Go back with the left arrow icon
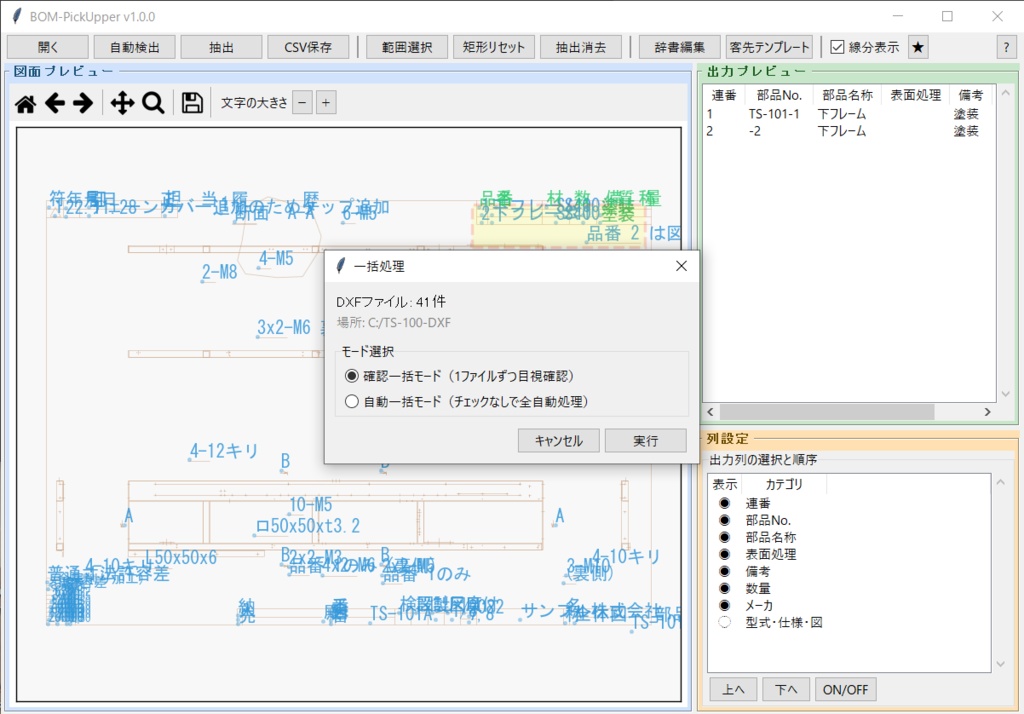 pos(55,103)
